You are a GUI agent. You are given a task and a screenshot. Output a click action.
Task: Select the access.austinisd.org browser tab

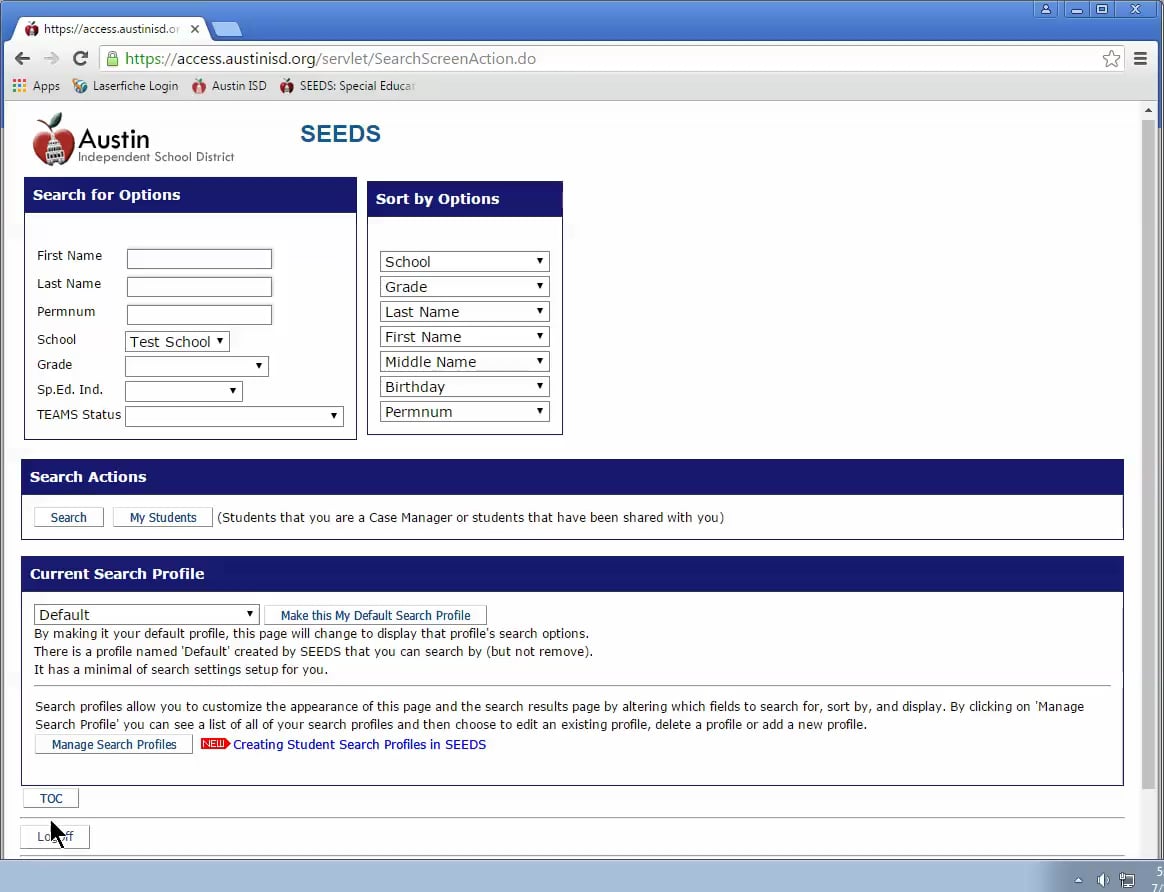[x=111, y=29]
